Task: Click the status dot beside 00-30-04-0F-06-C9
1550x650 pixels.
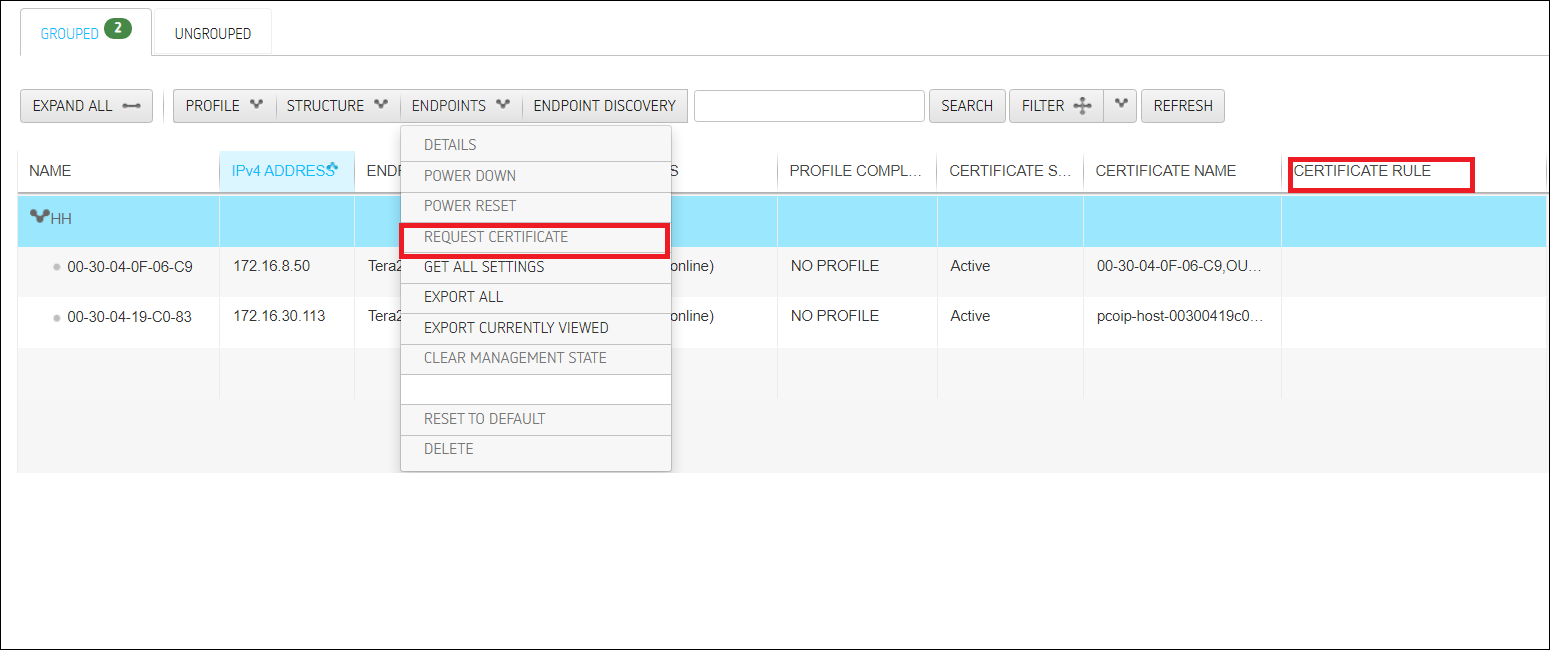Action: [x=57, y=268]
